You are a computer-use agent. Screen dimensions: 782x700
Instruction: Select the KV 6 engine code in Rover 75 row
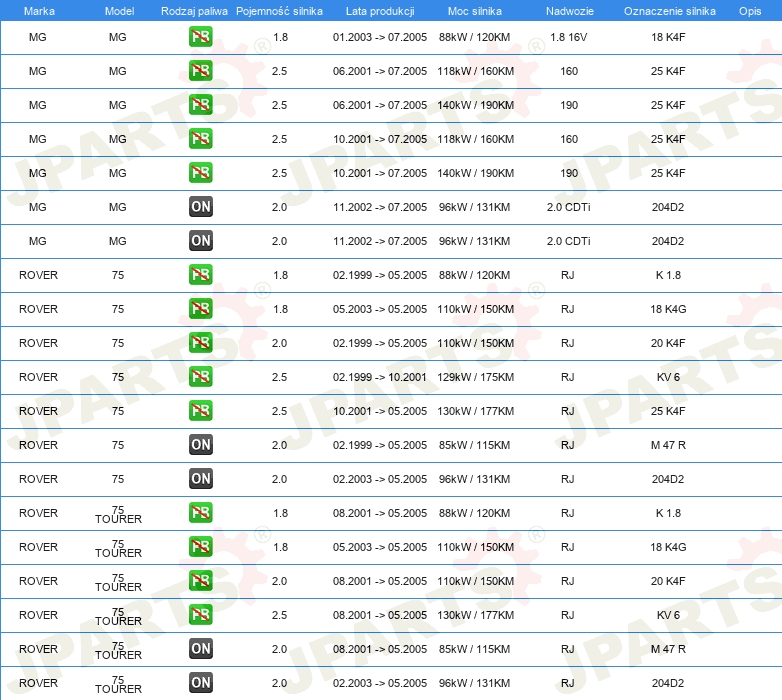click(668, 377)
